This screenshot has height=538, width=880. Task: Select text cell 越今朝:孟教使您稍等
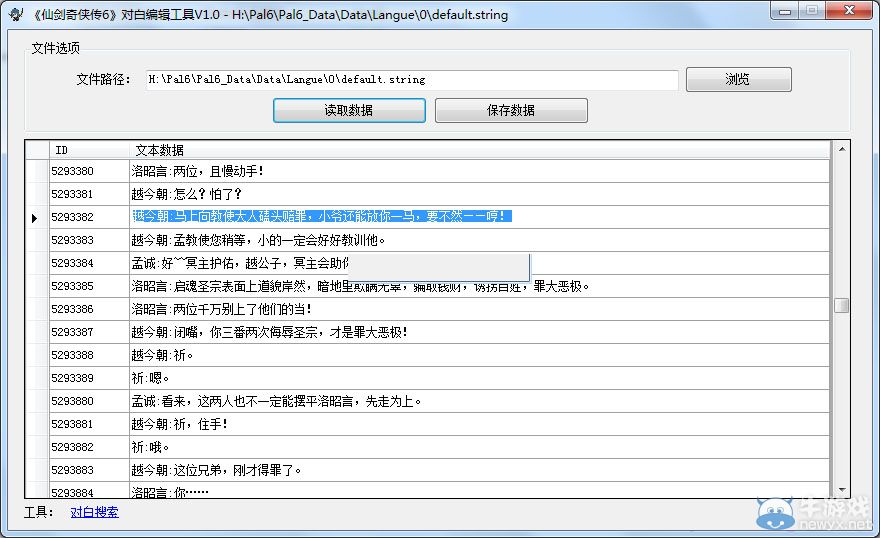pyautogui.click(x=479, y=240)
